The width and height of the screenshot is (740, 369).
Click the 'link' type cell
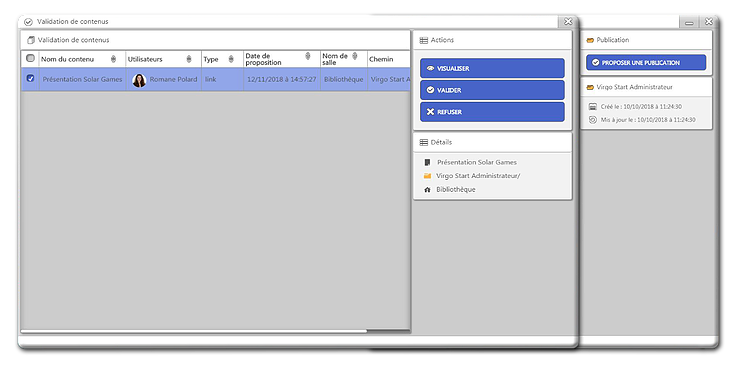pos(223,79)
